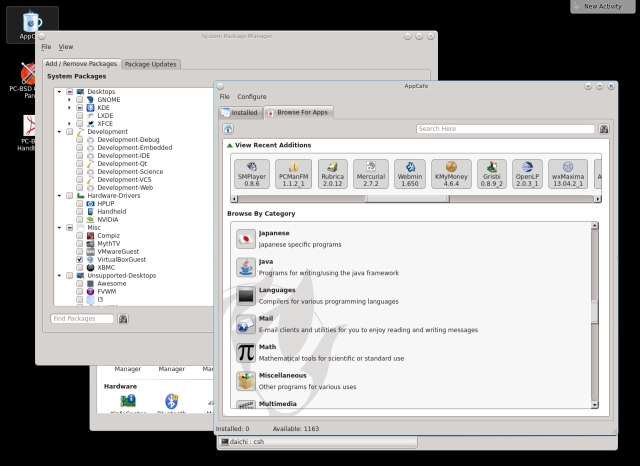Click the Search Here field

point(505,129)
